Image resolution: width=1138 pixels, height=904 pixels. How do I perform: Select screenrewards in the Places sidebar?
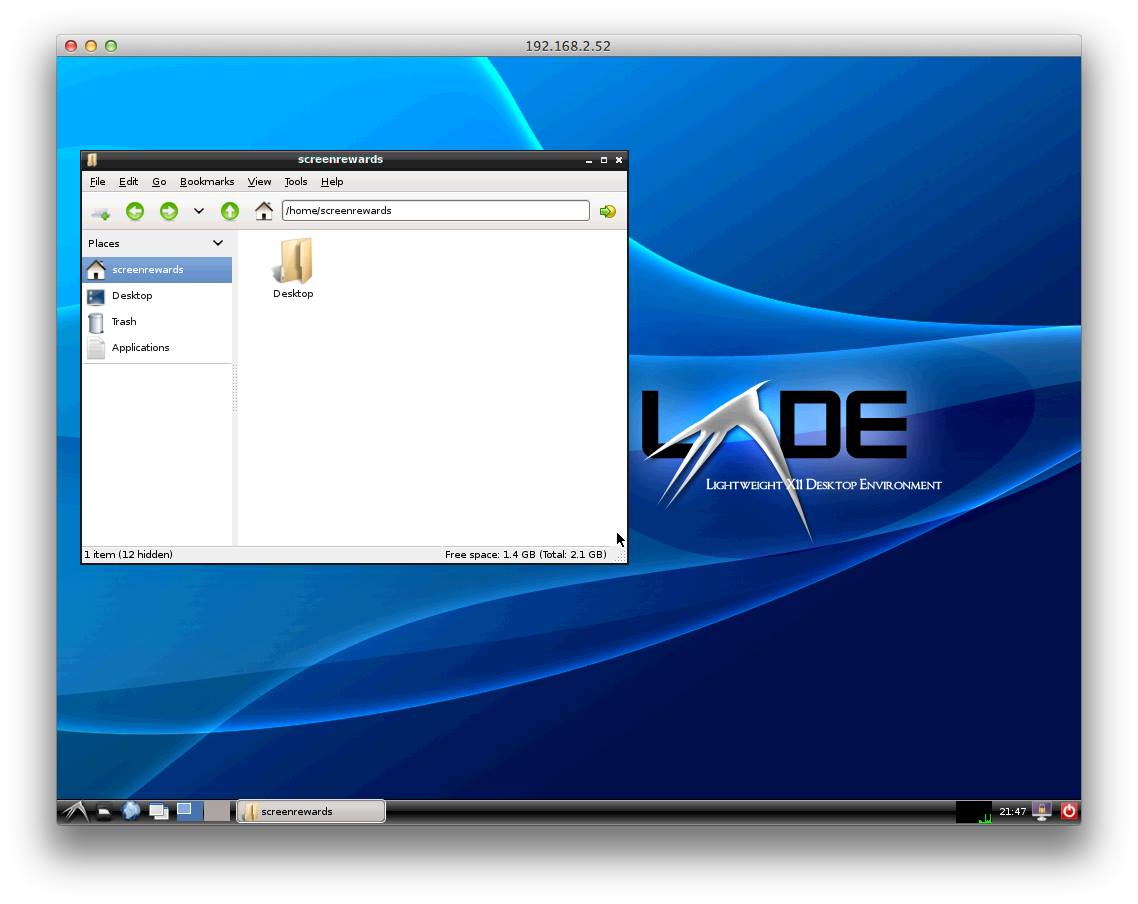(x=150, y=269)
